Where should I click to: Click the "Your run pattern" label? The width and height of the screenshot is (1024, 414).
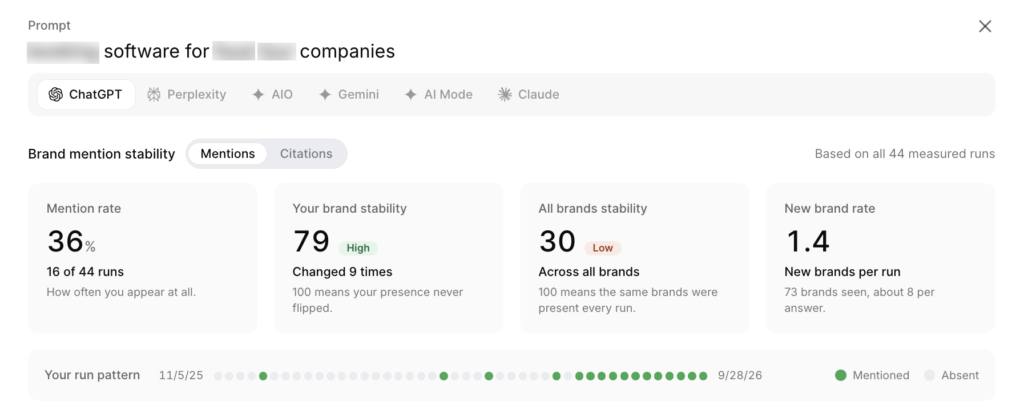pos(92,375)
